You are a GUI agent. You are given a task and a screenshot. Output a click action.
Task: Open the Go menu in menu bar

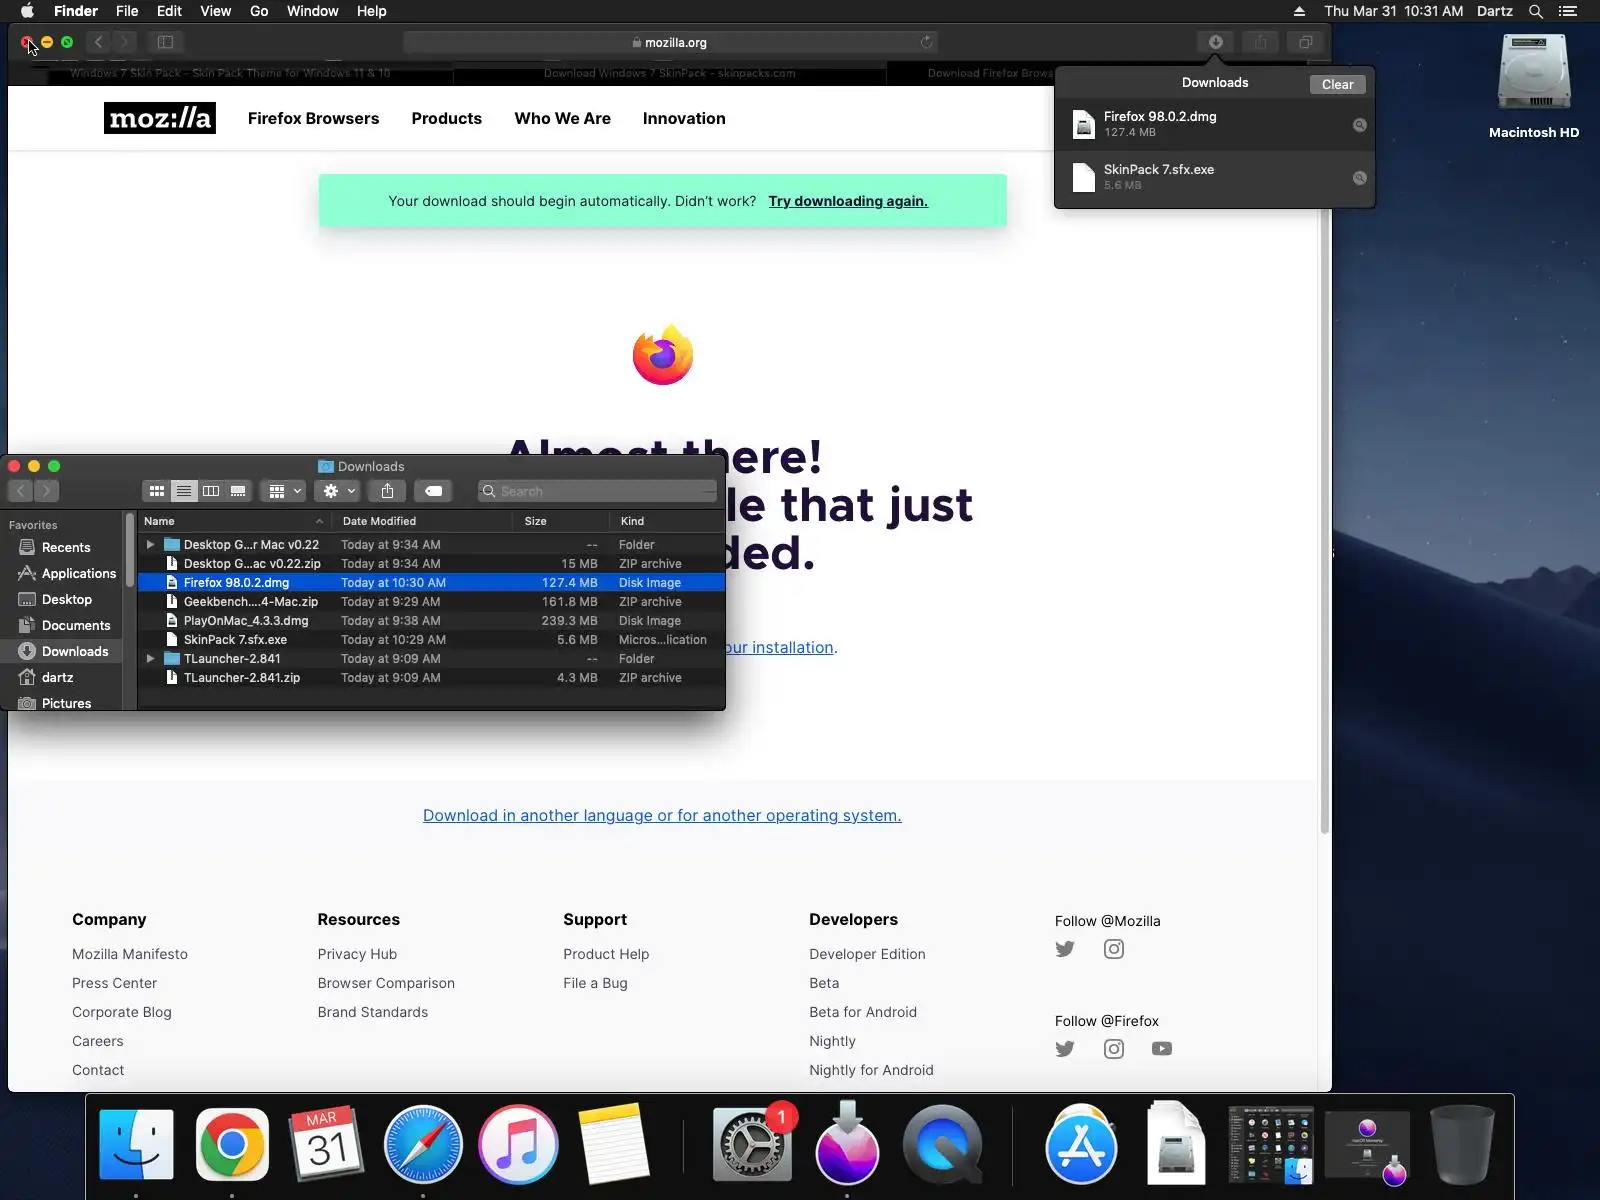[259, 11]
